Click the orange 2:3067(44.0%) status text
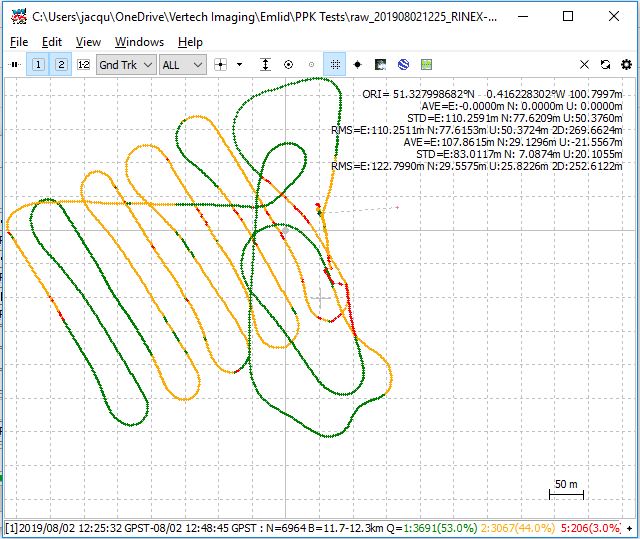This screenshot has width=640, height=539. click(518, 528)
